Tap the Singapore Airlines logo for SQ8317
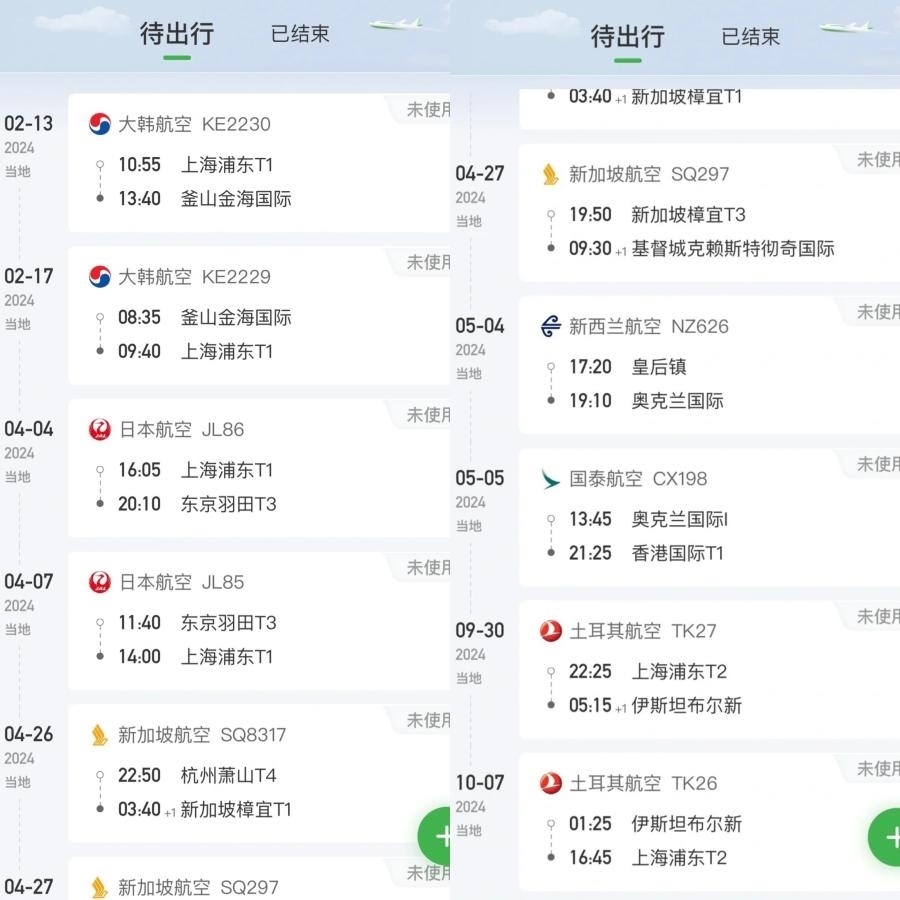The height and width of the screenshot is (900, 900). pos(100,735)
